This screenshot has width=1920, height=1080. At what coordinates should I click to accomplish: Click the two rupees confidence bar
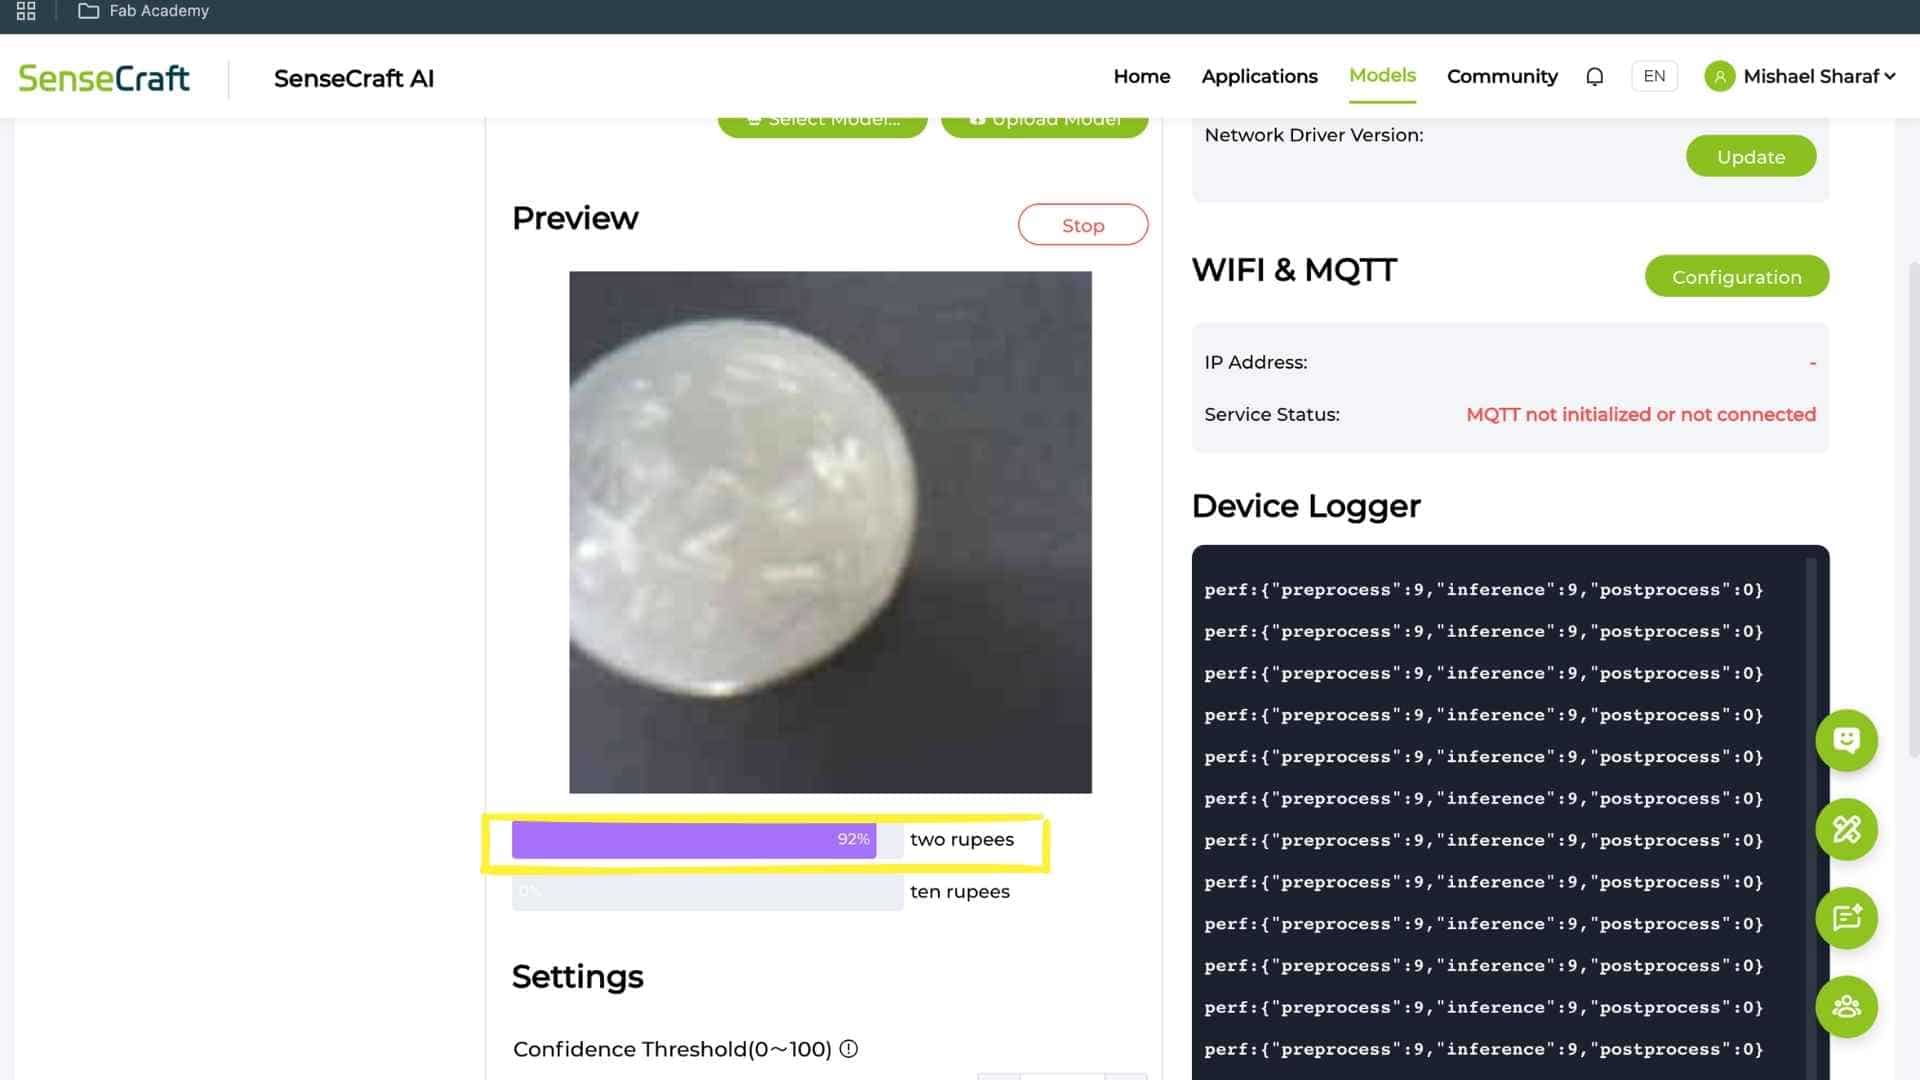pyautogui.click(x=693, y=840)
